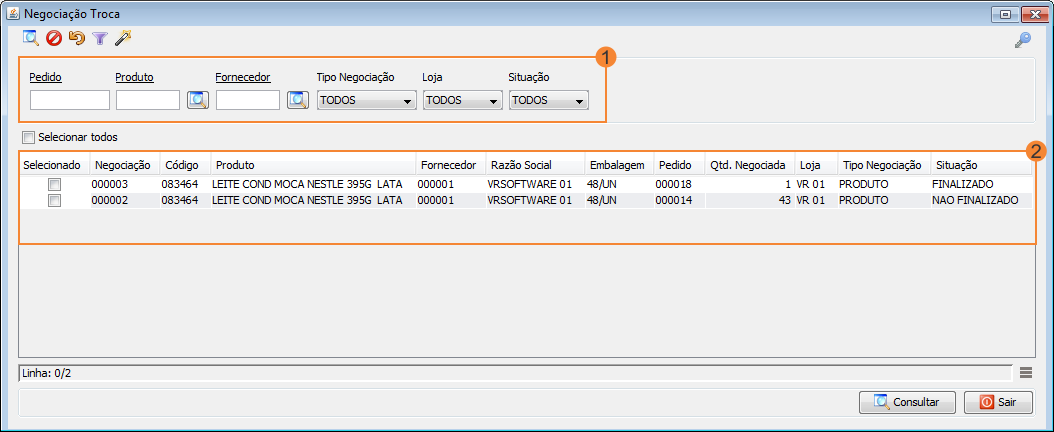The image size is (1054, 432).
Task: Click the grid options icon beside the status bar
Action: point(1025,373)
